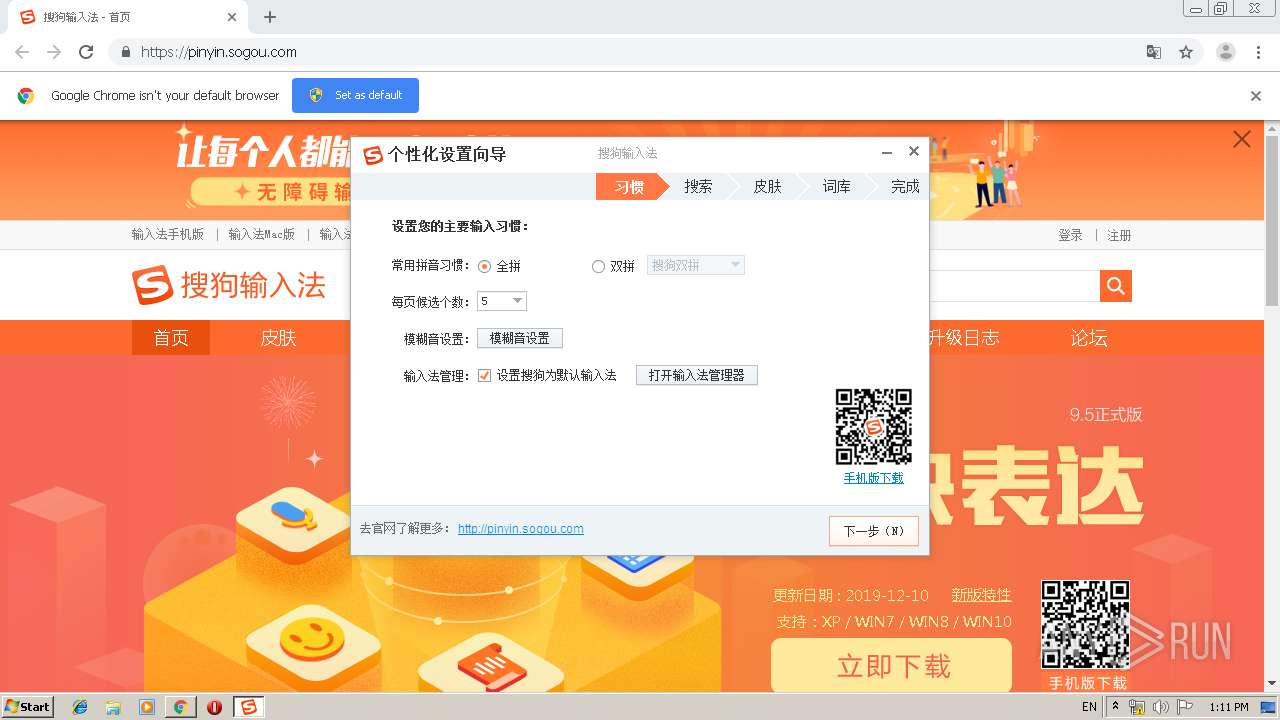Switch to the 搜索 wizard step
The image size is (1280, 720).
coord(698,186)
